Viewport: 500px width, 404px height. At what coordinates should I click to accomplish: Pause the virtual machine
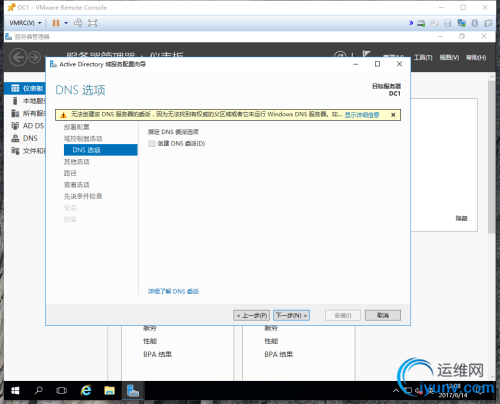(x=56, y=23)
